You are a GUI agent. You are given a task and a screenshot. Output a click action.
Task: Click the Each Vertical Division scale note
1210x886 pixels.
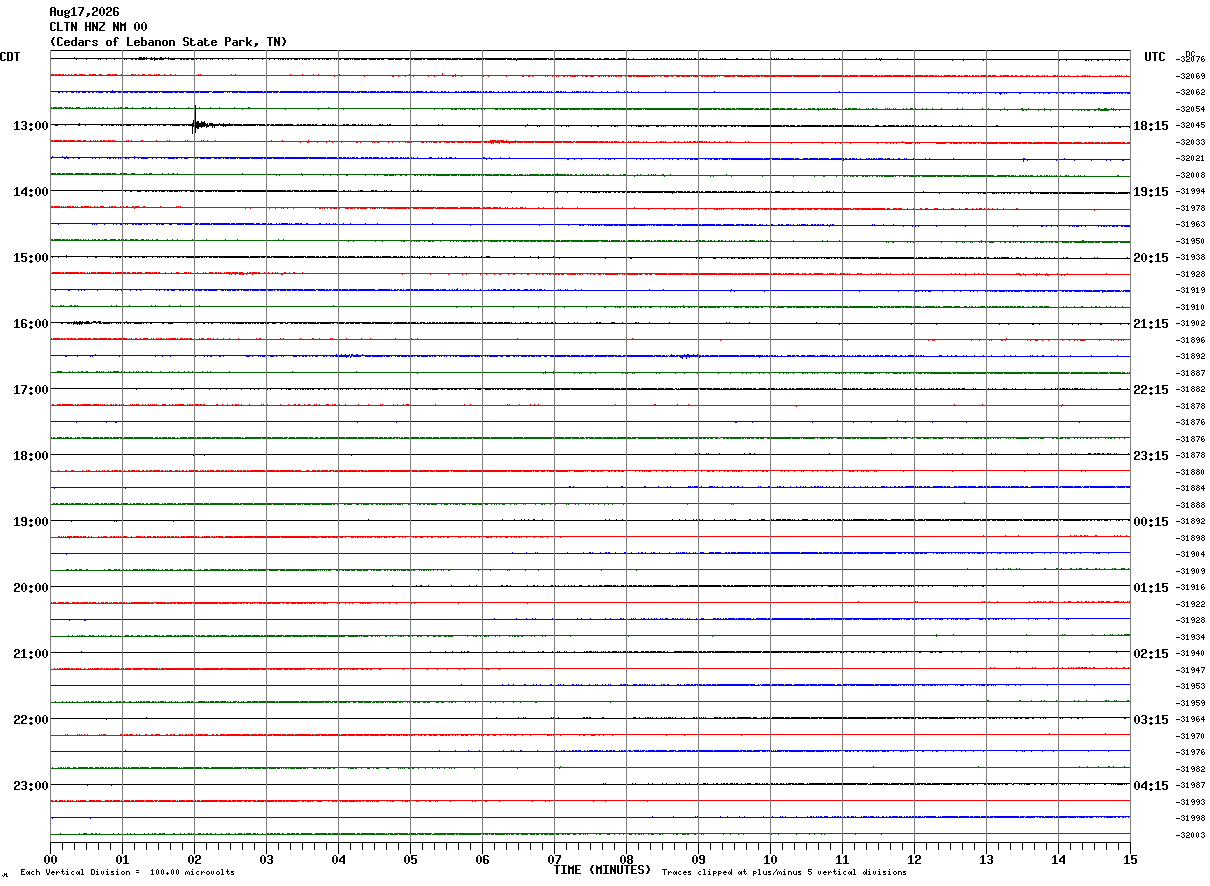tap(127, 873)
